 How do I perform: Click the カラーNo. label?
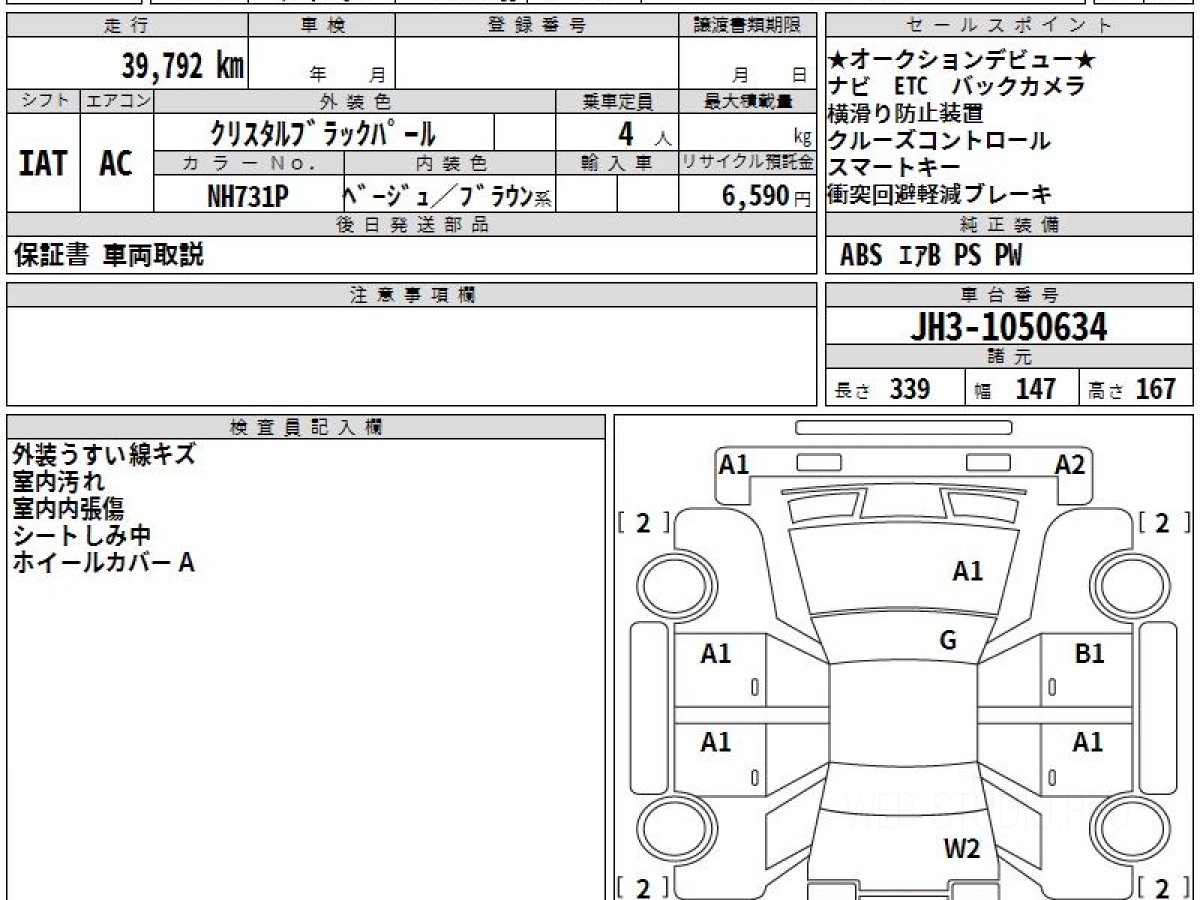[249, 163]
